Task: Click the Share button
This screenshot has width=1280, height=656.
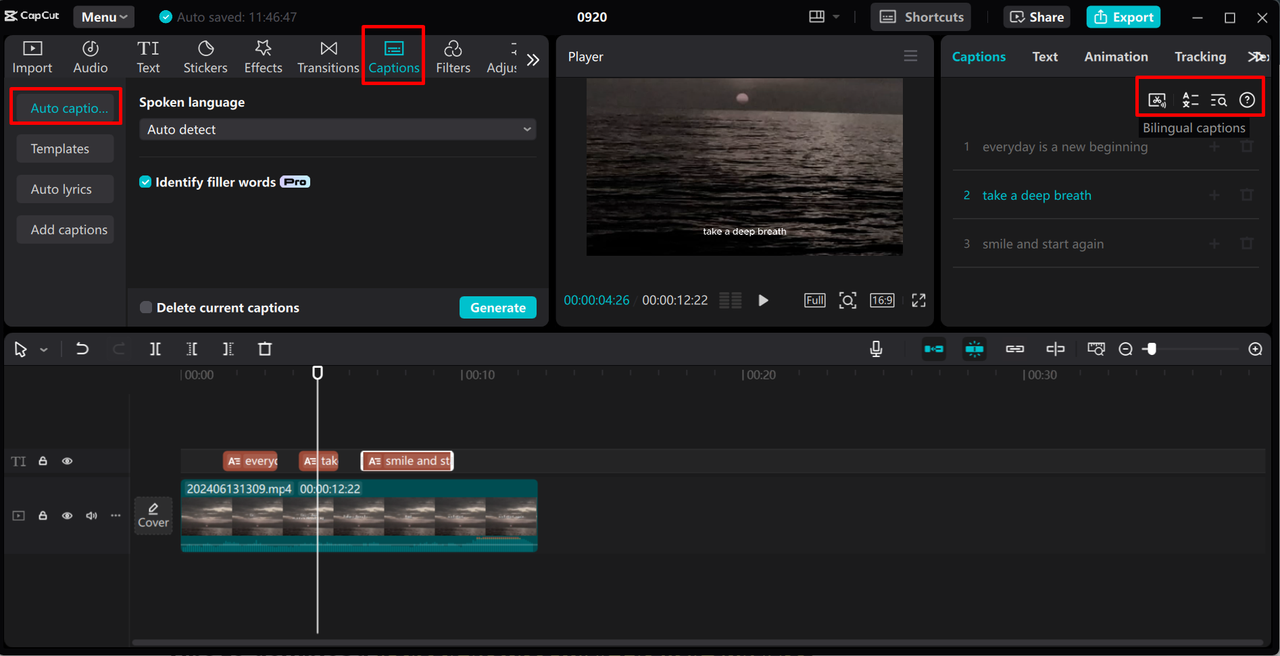Action: coord(1037,17)
